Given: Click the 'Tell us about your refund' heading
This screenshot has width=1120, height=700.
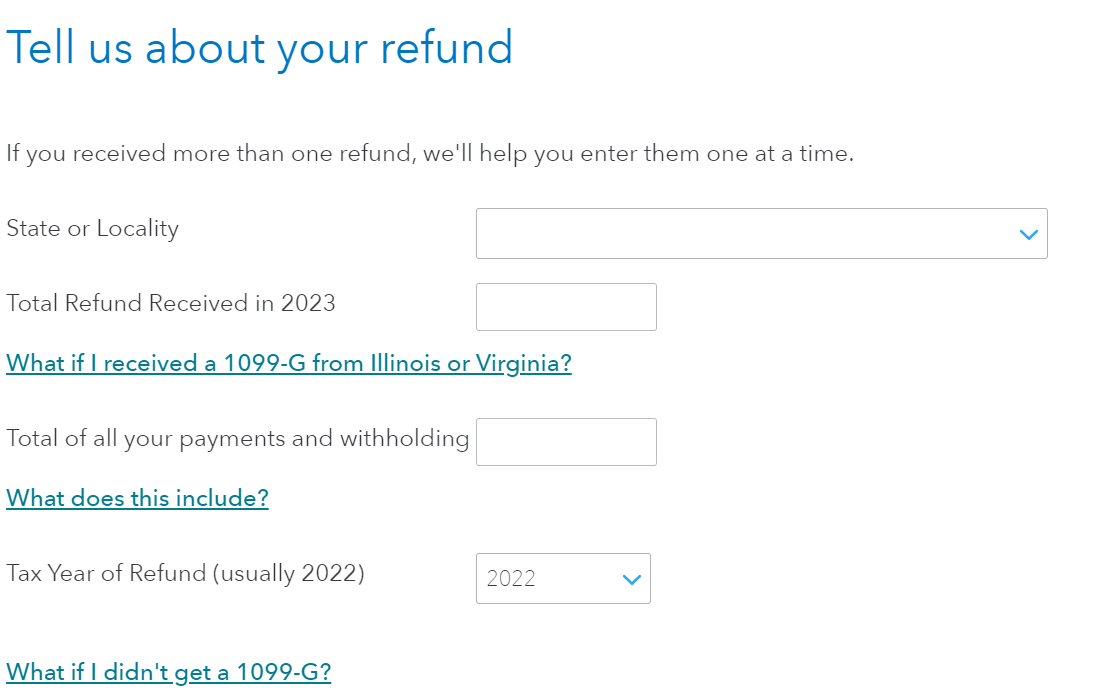Looking at the screenshot, I should (x=259, y=48).
